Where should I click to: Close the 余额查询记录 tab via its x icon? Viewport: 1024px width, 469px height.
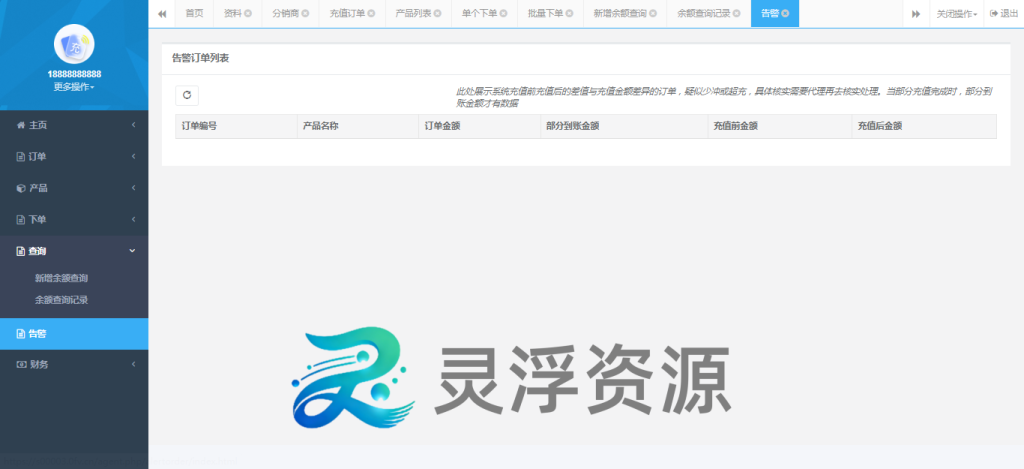(737, 14)
